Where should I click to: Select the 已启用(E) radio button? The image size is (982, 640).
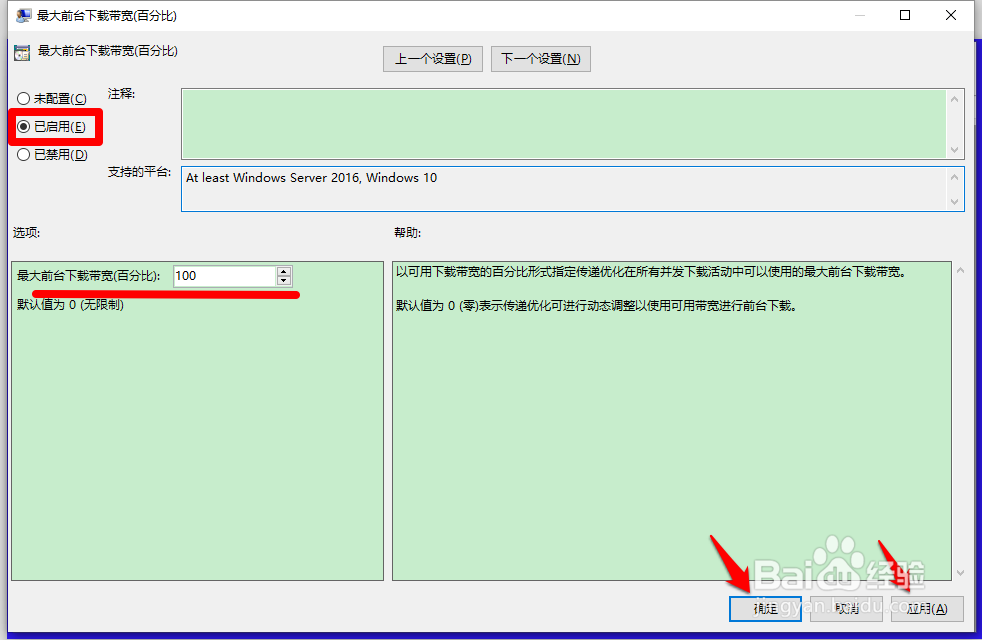click(x=24, y=126)
